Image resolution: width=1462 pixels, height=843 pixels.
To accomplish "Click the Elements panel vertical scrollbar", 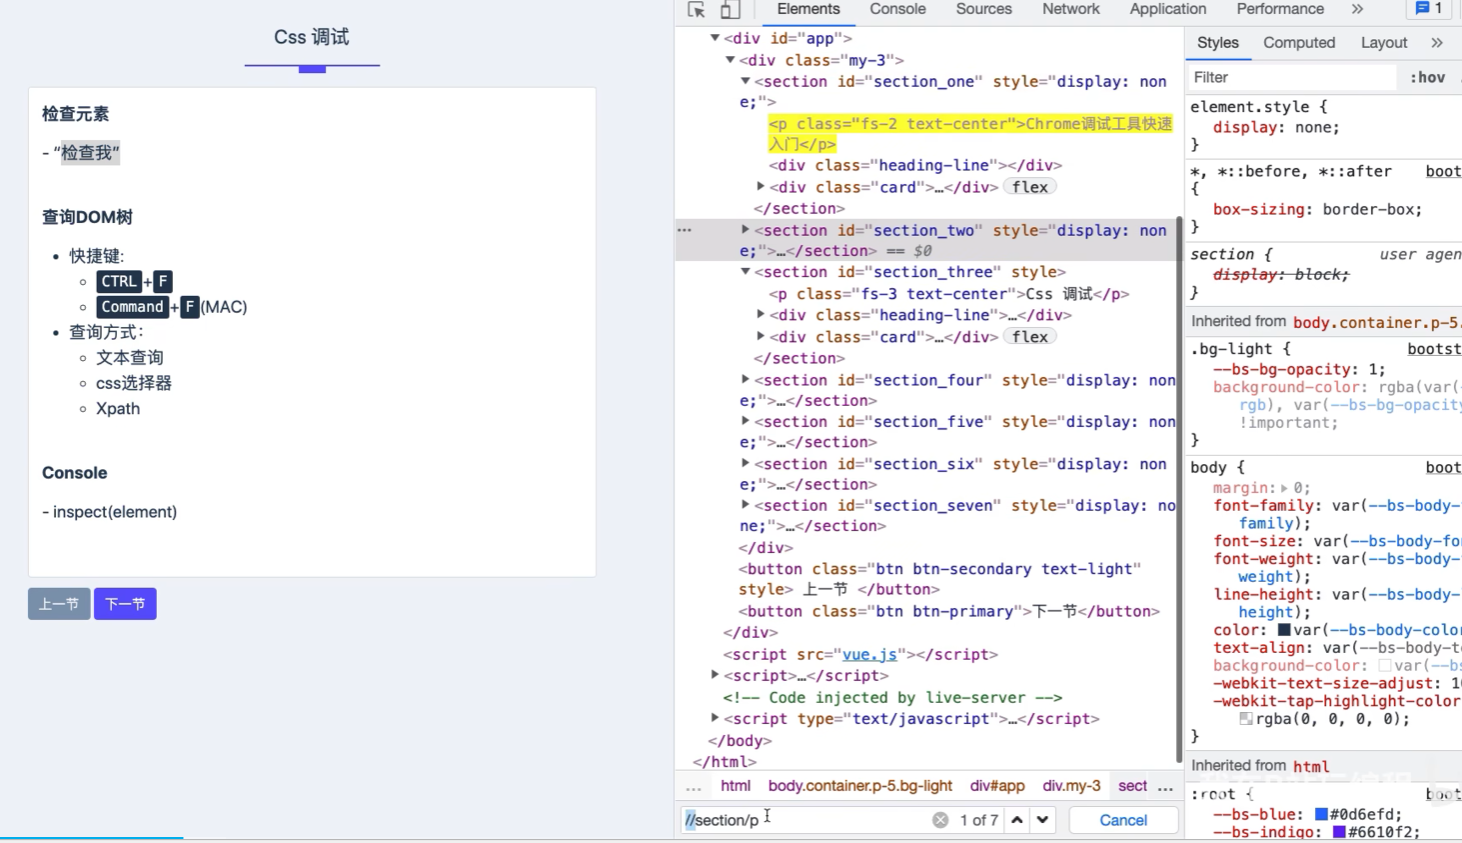I will [x=1179, y=490].
